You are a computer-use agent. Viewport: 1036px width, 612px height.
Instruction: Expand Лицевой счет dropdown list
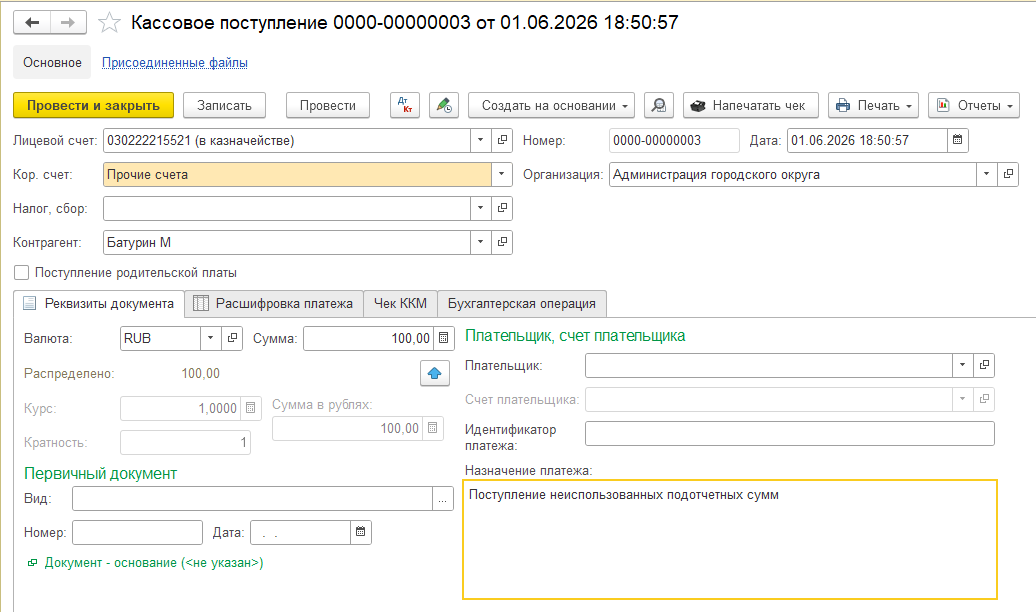click(x=480, y=140)
